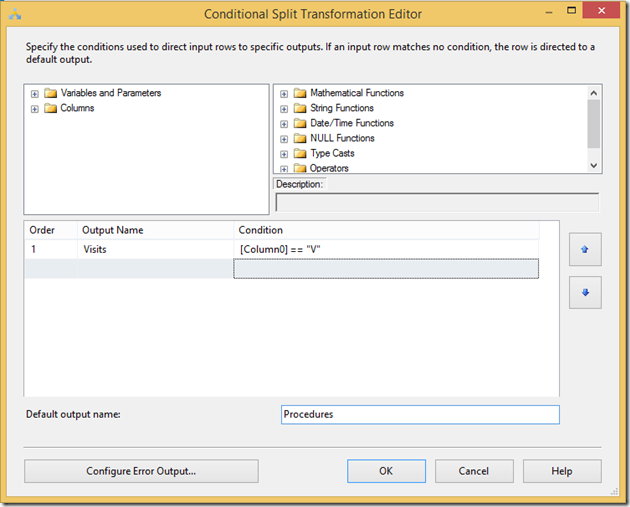Click the Help button
Viewport: 630px width, 507px height.
point(561,471)
